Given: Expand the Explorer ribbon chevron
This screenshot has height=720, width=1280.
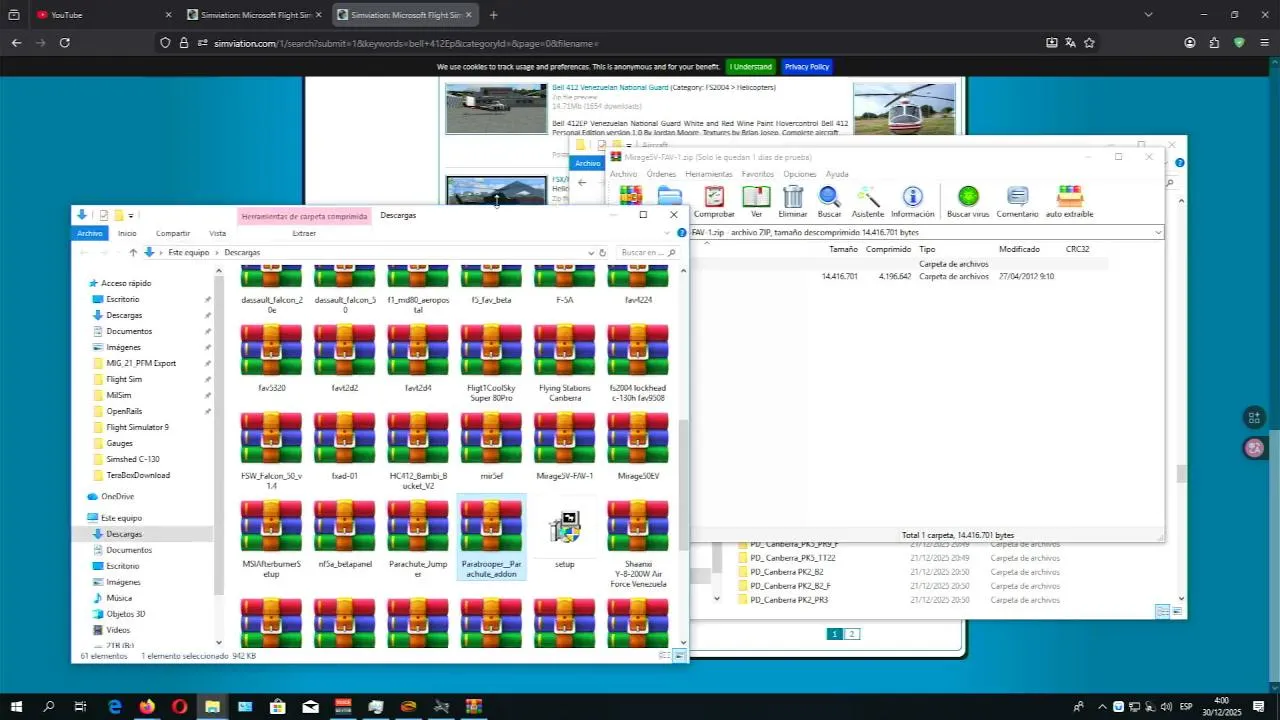Looking at the screenshot, I should click(667, 233).
